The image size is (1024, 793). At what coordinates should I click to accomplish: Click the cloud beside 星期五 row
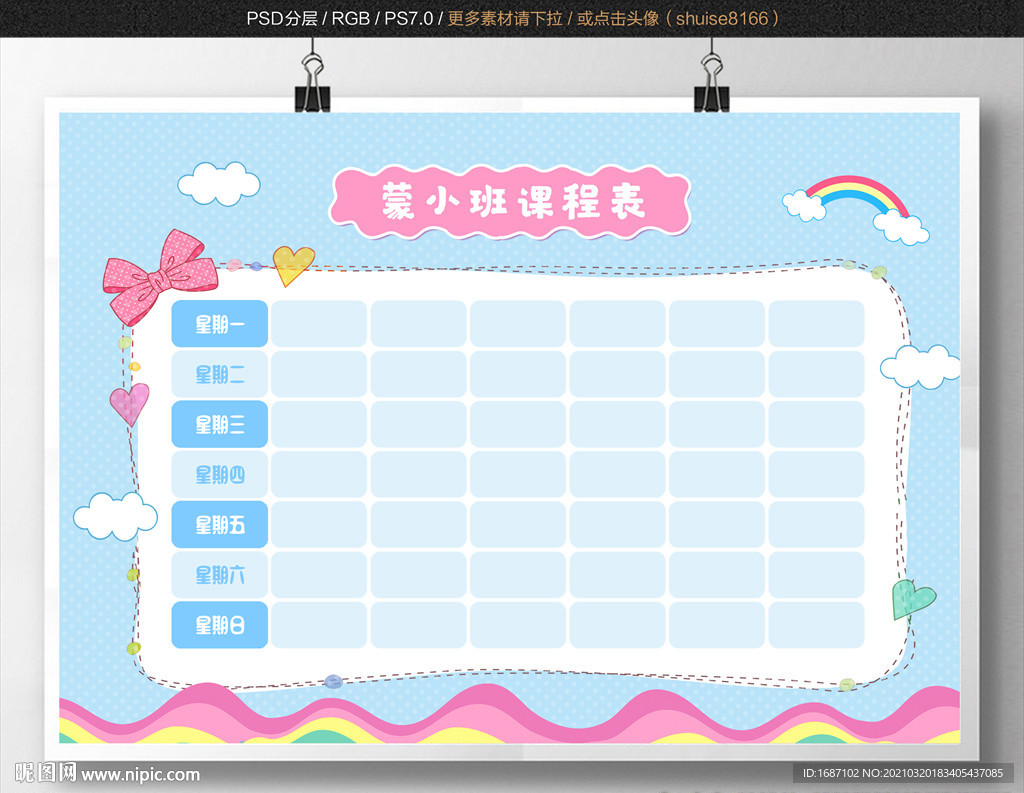click(x=116, y=516)
